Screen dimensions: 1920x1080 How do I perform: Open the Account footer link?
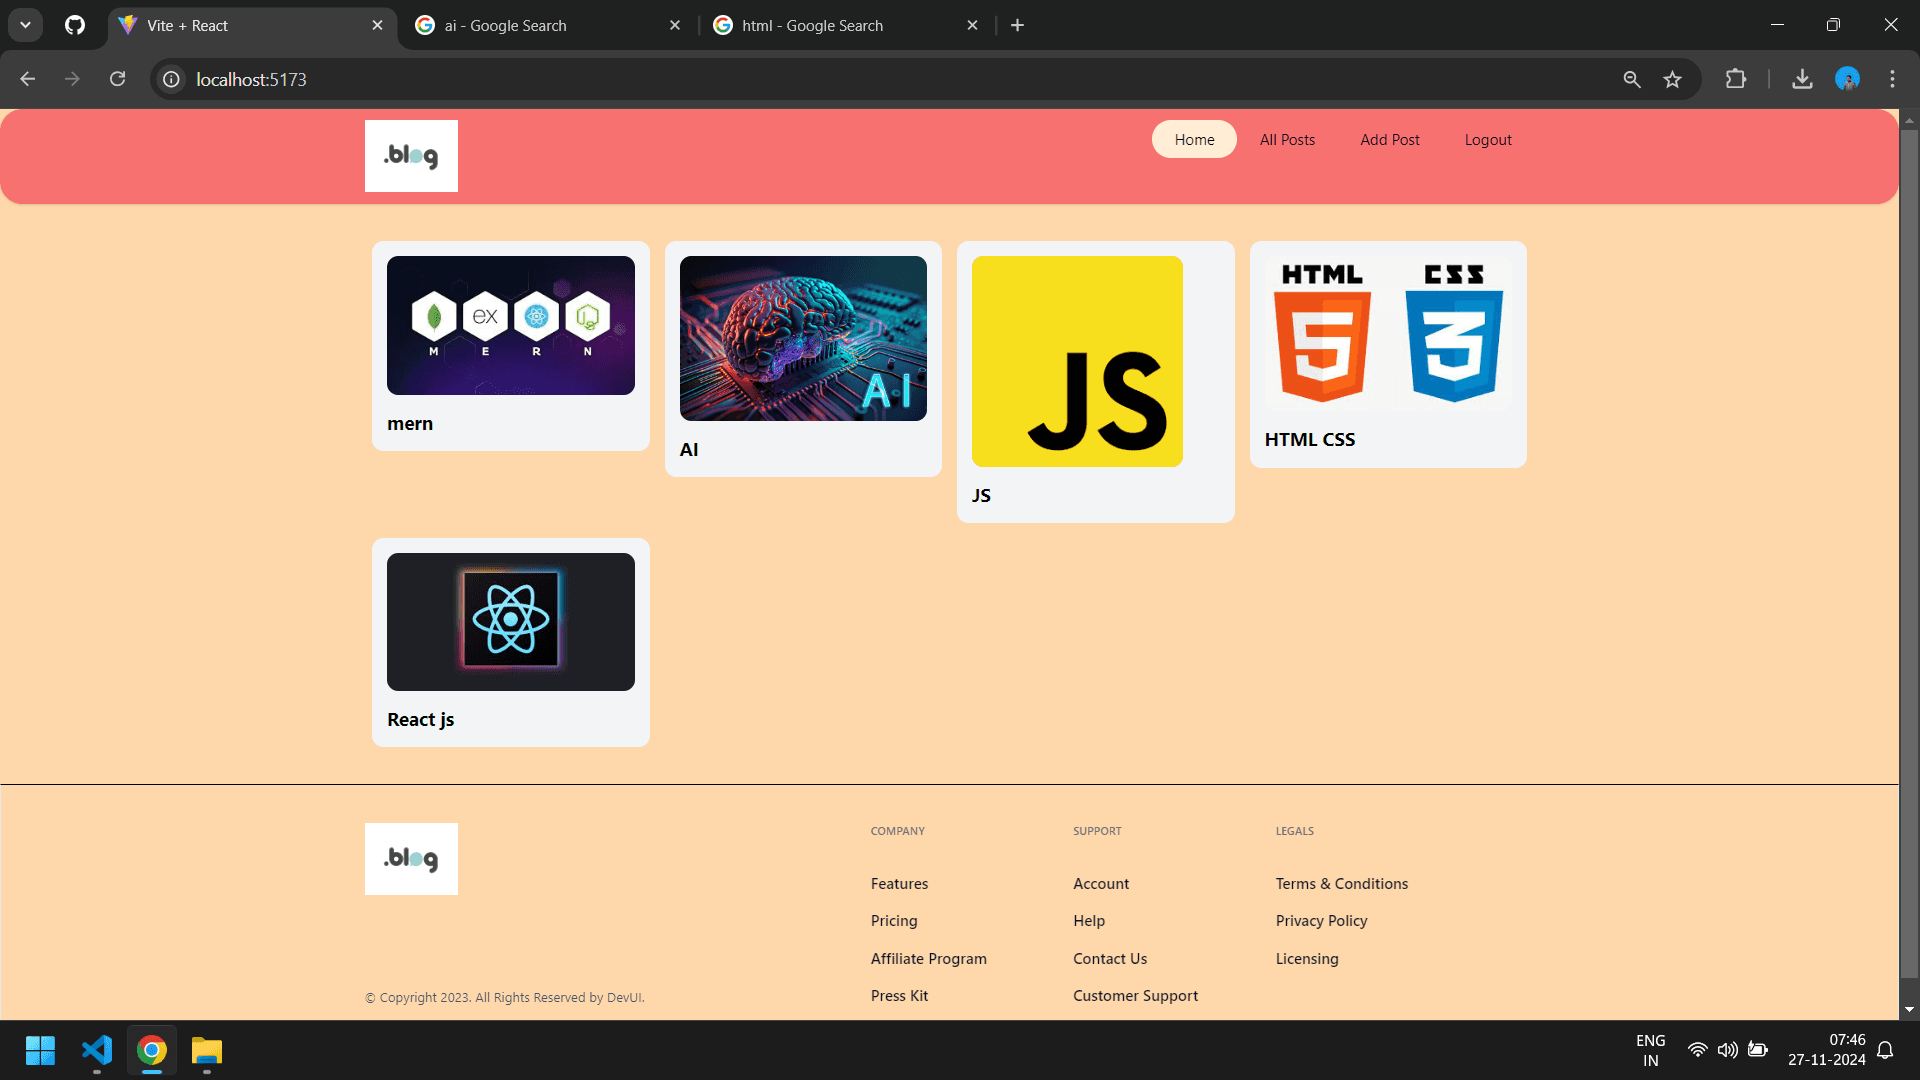[x=1101, y=884]
